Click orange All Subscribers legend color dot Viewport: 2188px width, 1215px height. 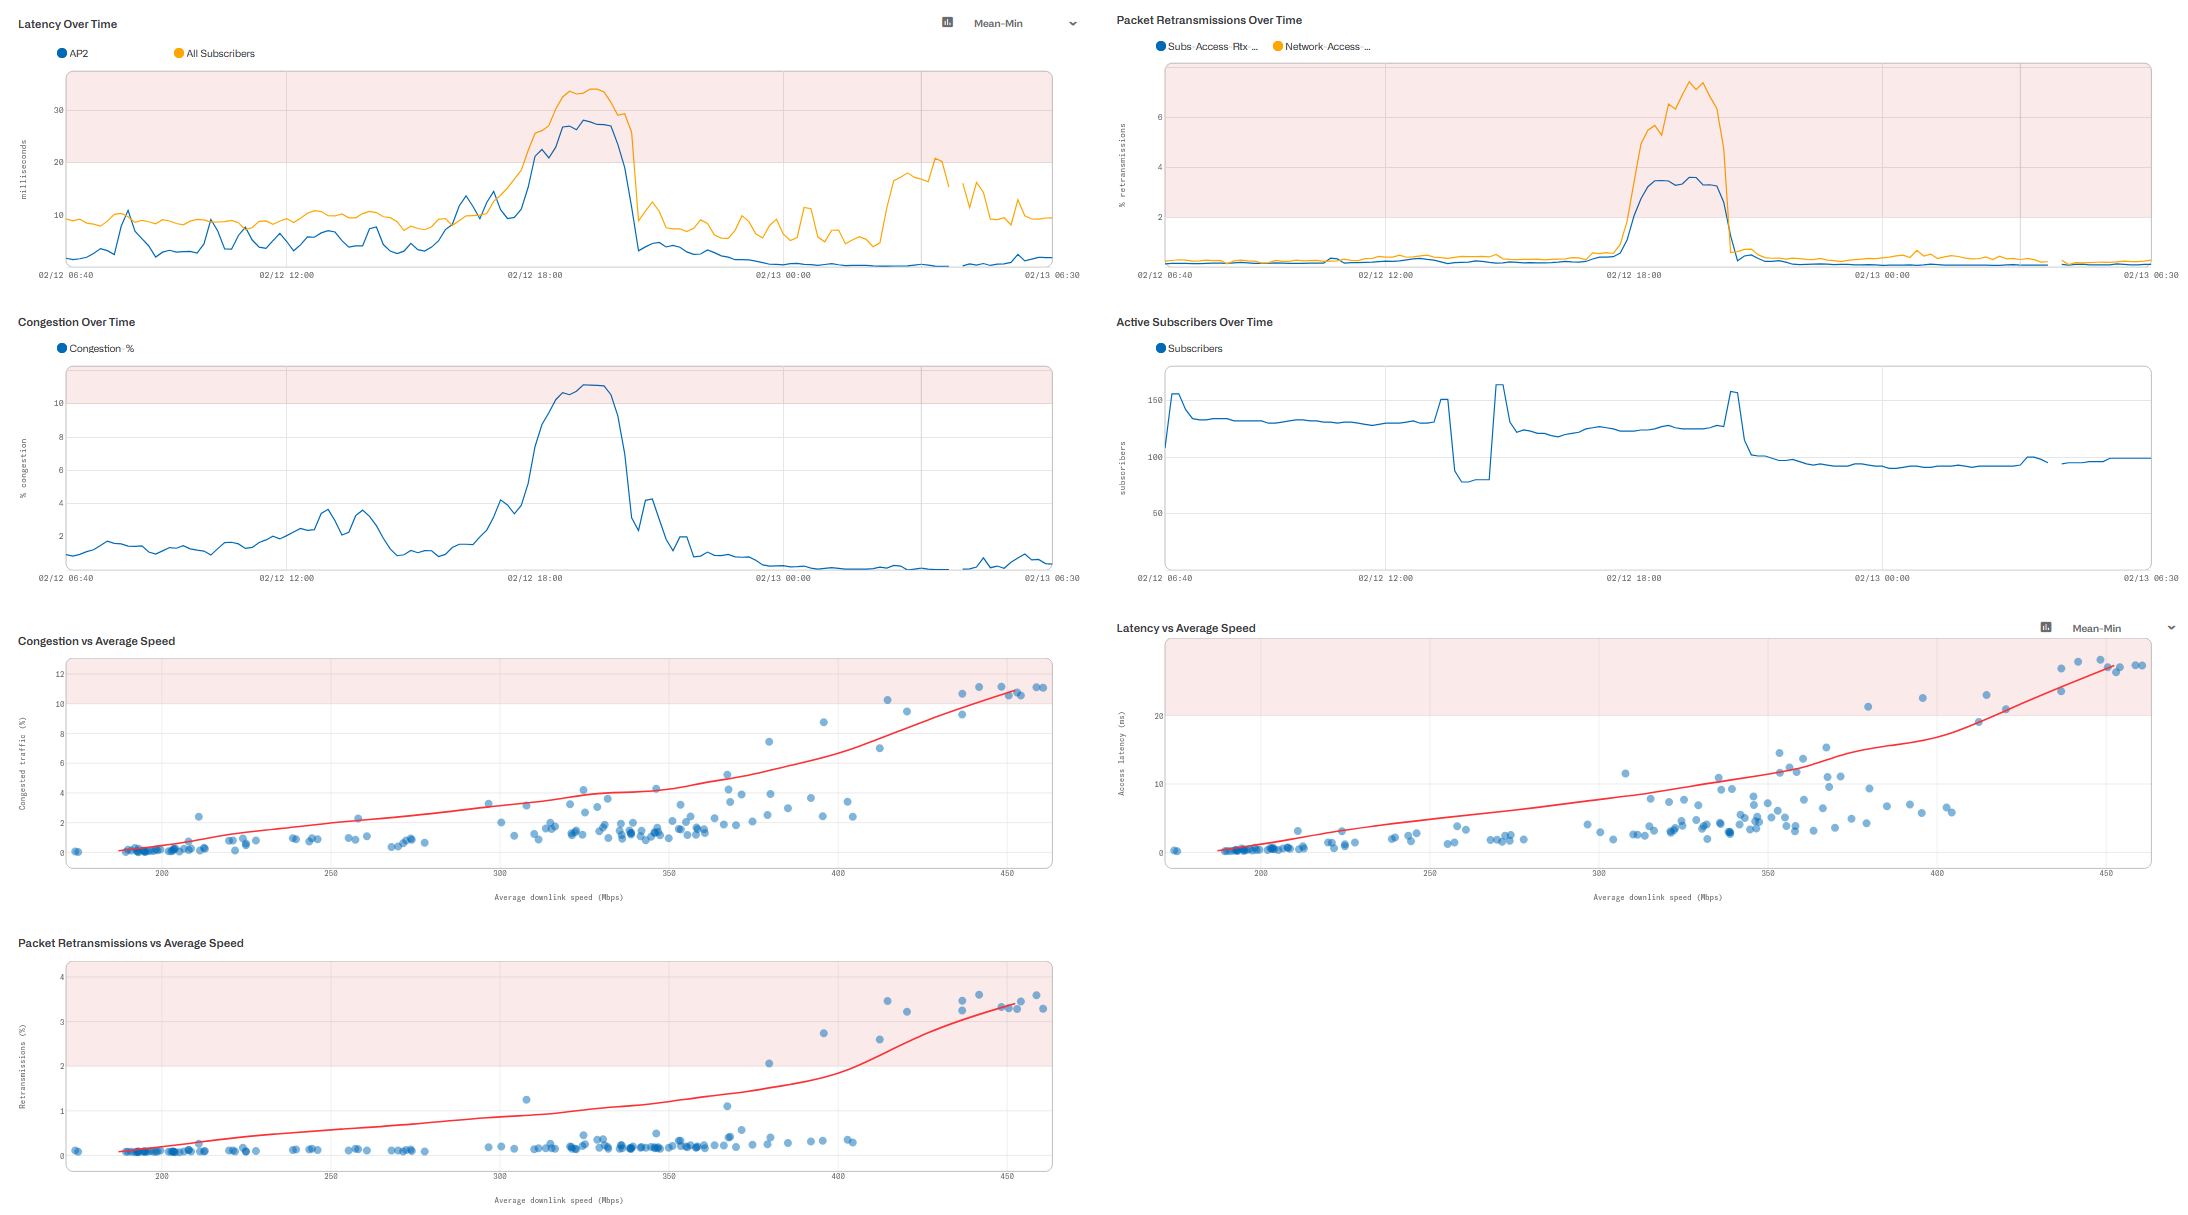tap(179, 54)
